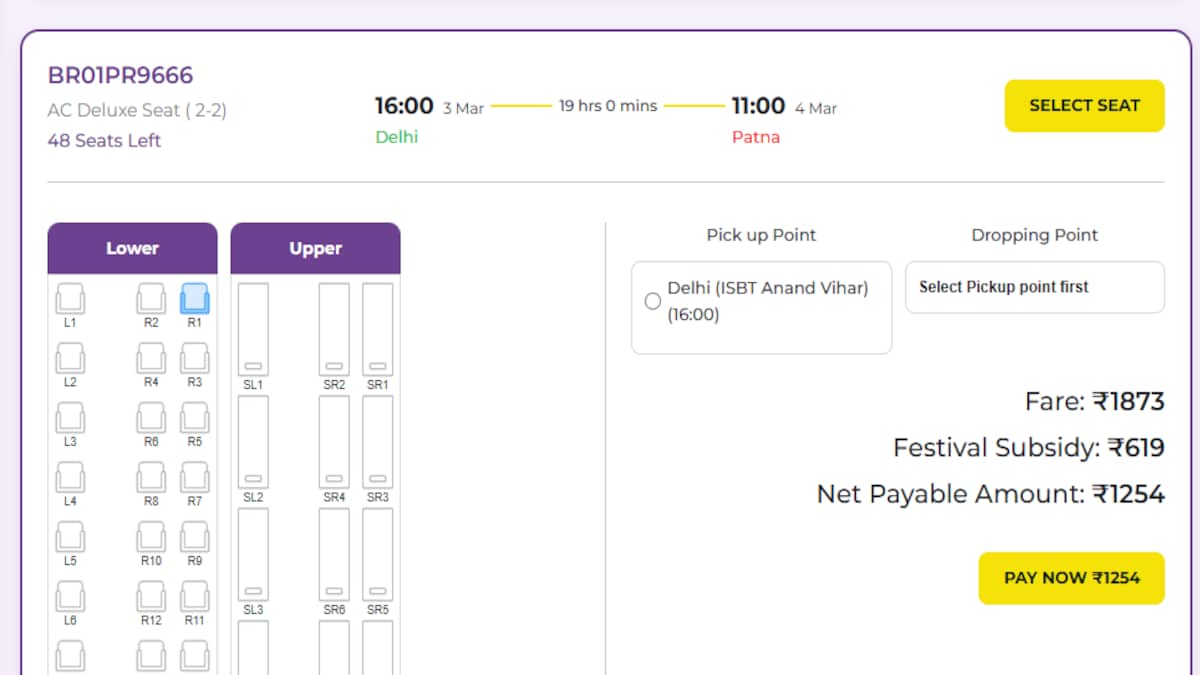Select upper sleeper berth SR3
The height and width of the screenshot is (675, 1200).
(x=377, y=442)
